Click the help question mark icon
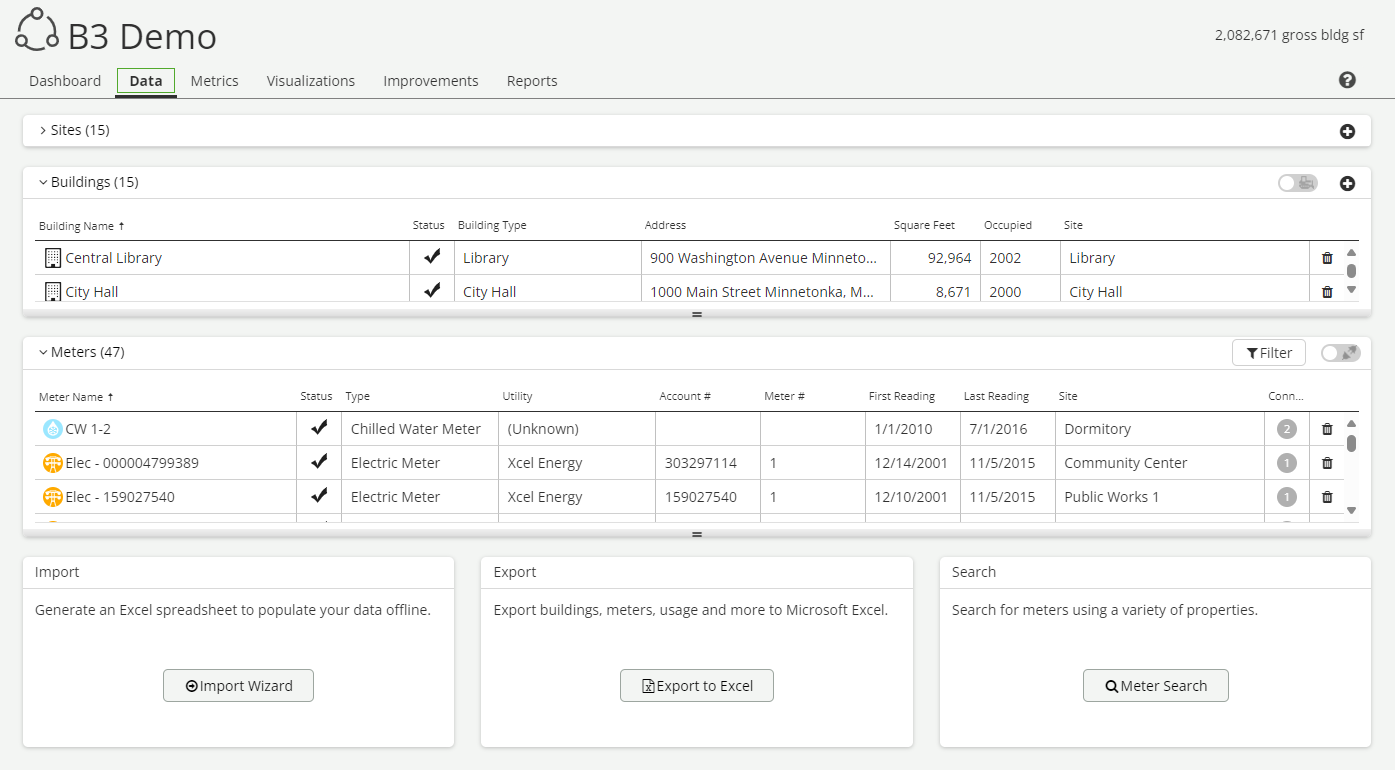The image size is (1395, 770). (x=1347, y=80)
